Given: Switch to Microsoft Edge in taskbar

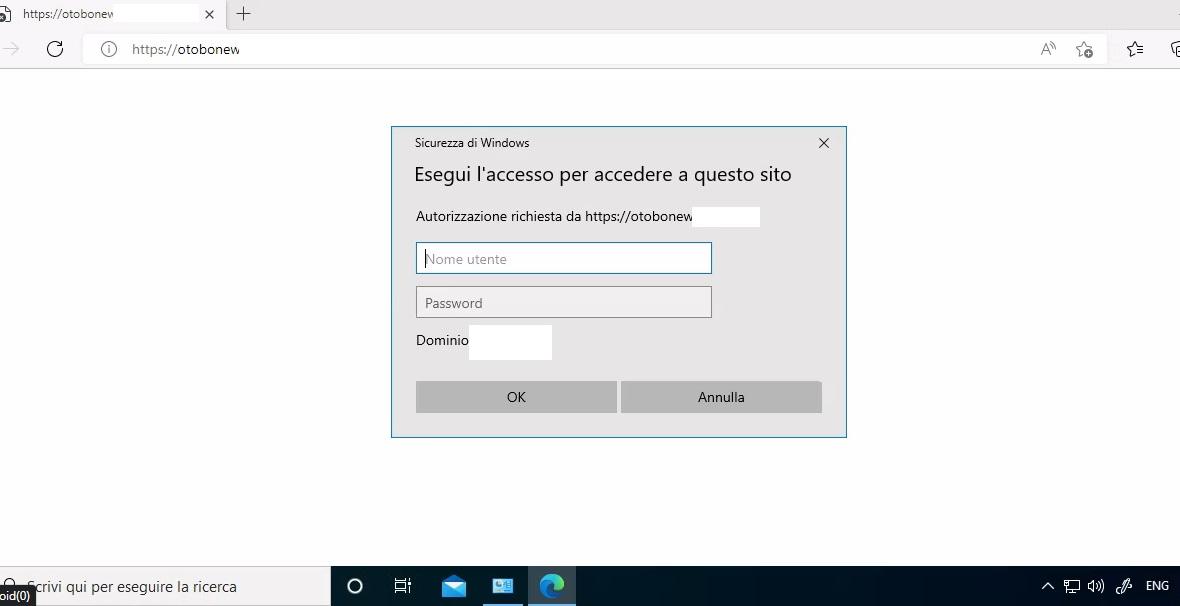Looking at the screenshot, I should 552,586.
